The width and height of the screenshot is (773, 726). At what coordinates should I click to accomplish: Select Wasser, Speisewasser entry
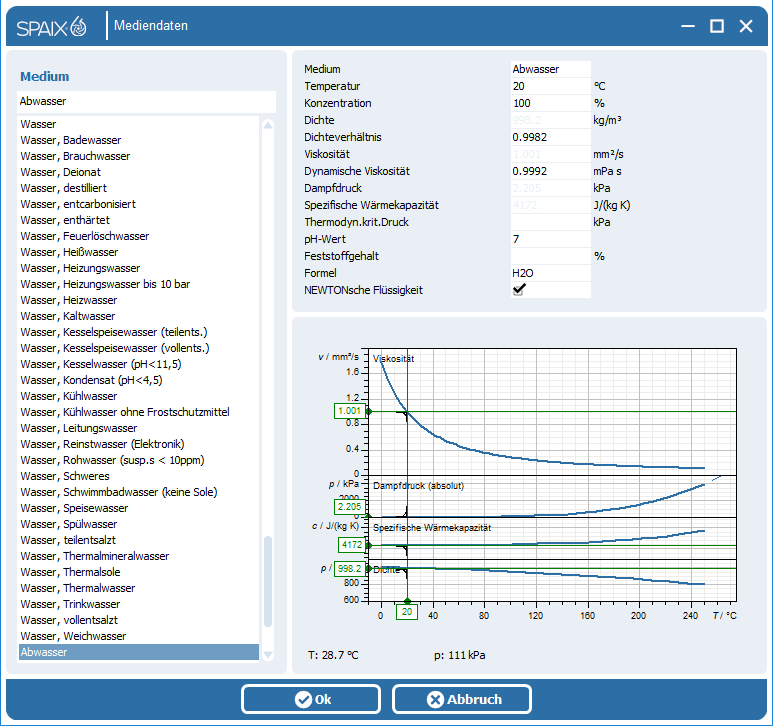[x=139, y=508]
